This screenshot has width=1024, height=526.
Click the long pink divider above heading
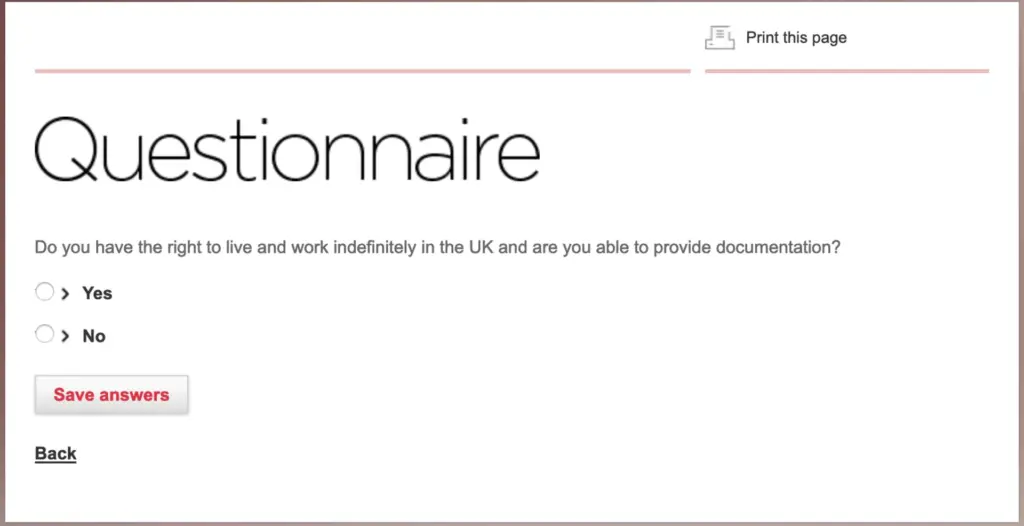tap(362, 71)
